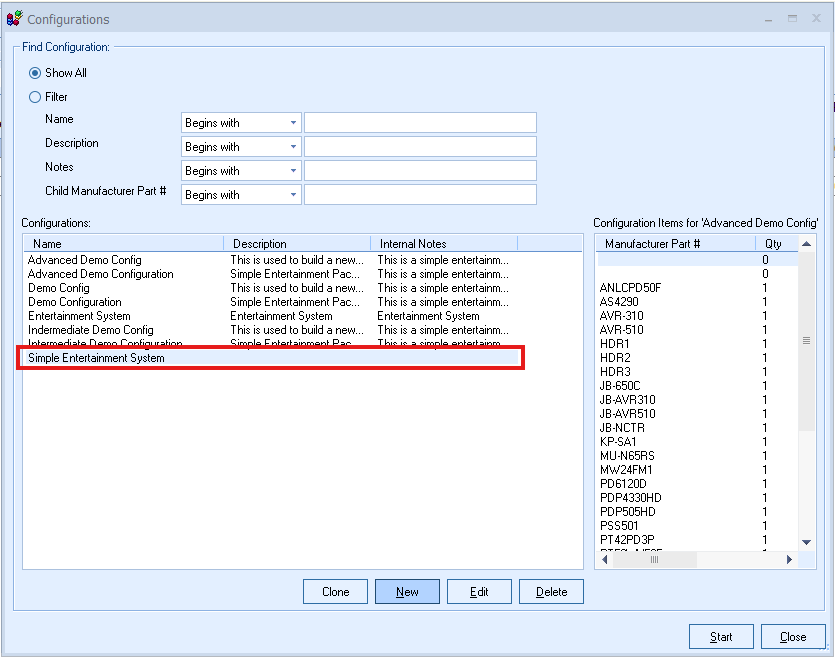
Task: Select the Show All radio button
Action: [x=35, y=73]
